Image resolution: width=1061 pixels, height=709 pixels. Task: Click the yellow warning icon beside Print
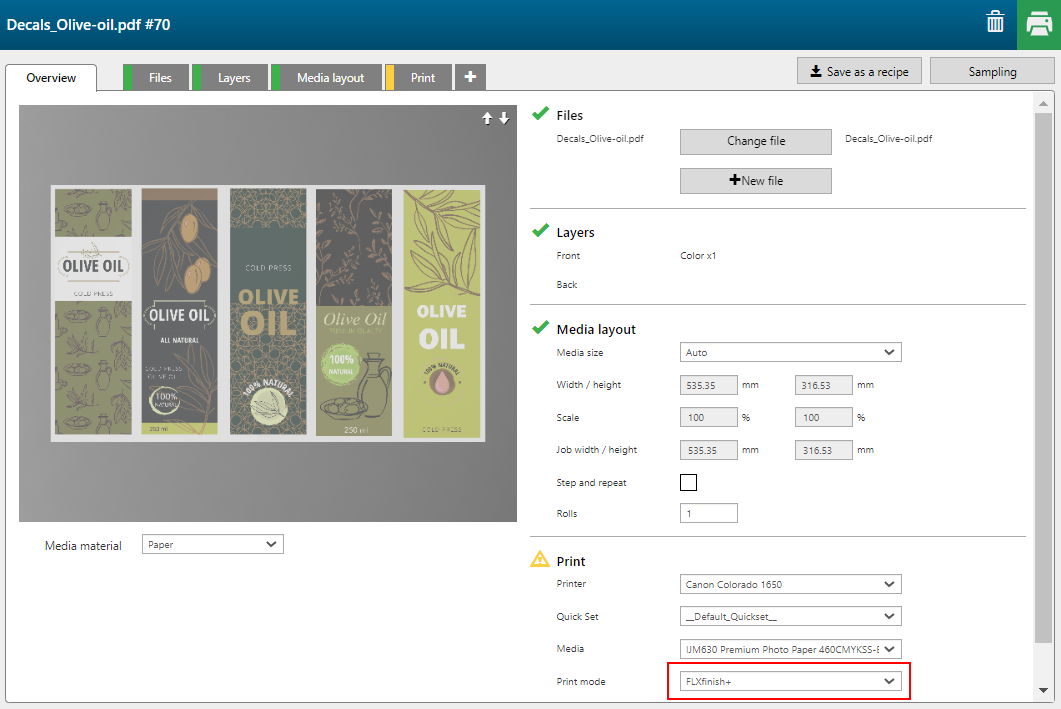pyautogui.click(x=540, y=560)
